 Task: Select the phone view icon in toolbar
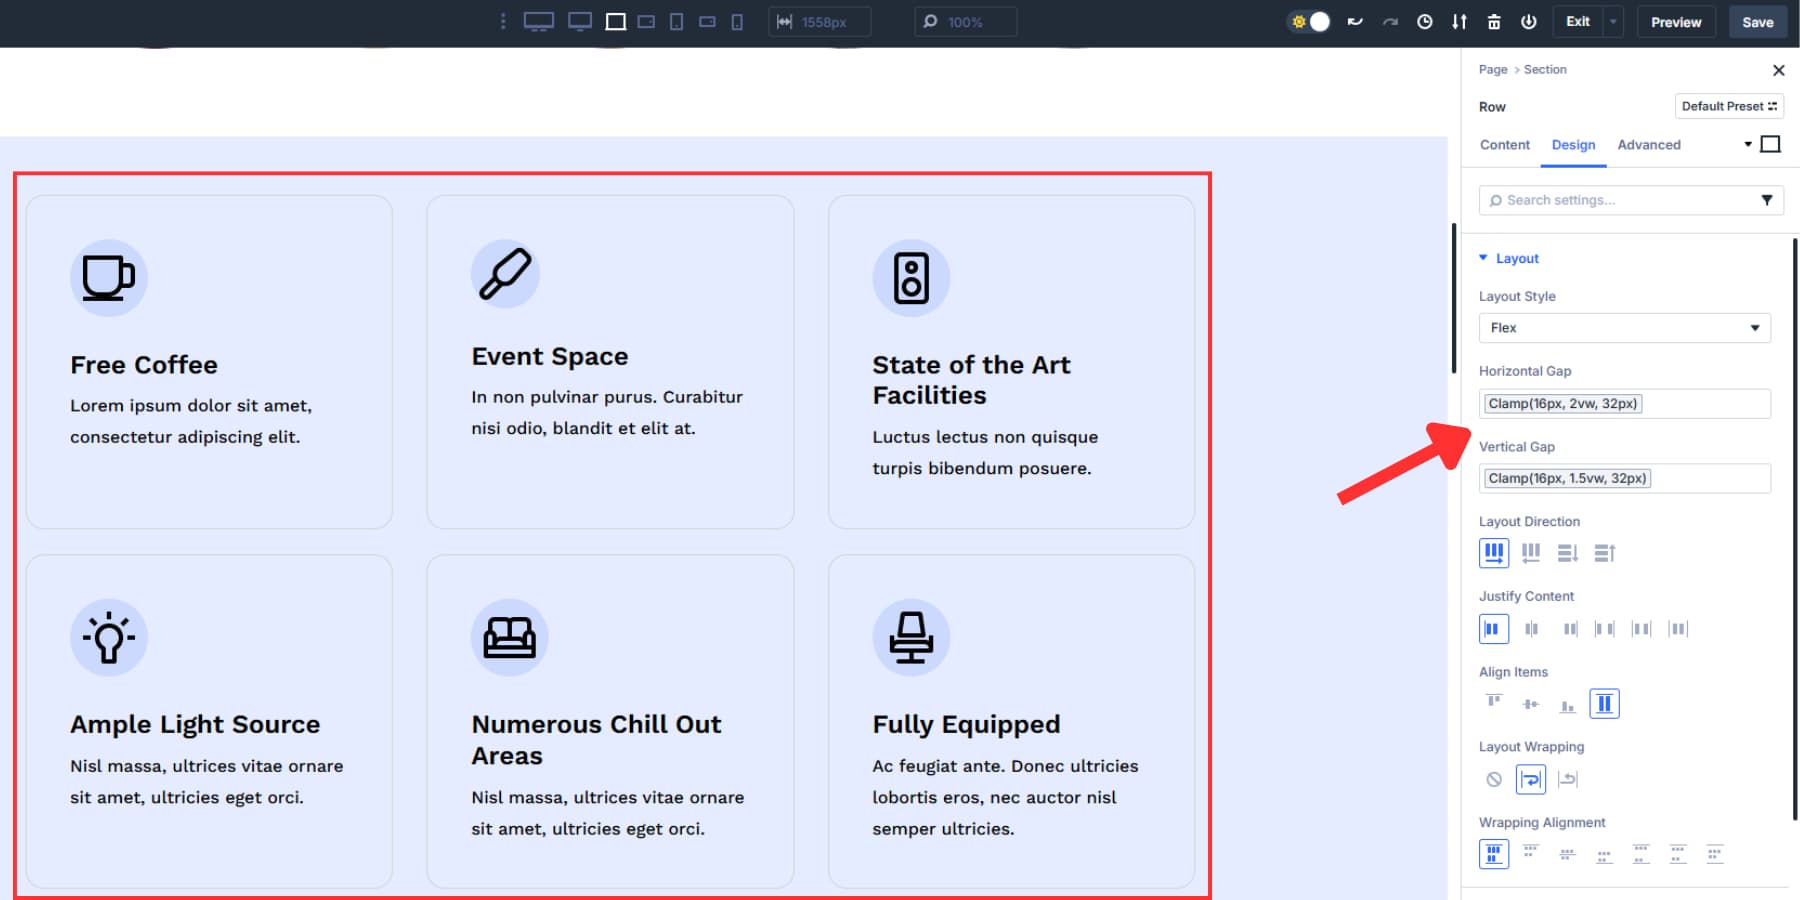tap(737, 22)
